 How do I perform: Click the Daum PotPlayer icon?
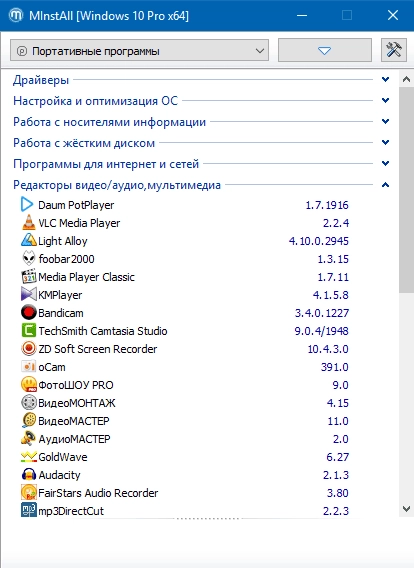point(27,205)
